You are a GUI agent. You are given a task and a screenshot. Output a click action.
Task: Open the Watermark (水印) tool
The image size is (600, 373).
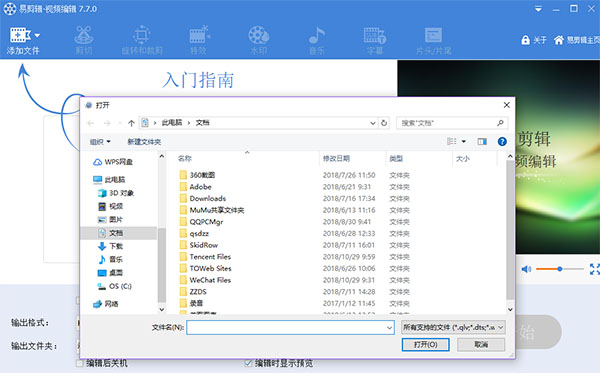[259, 40]
